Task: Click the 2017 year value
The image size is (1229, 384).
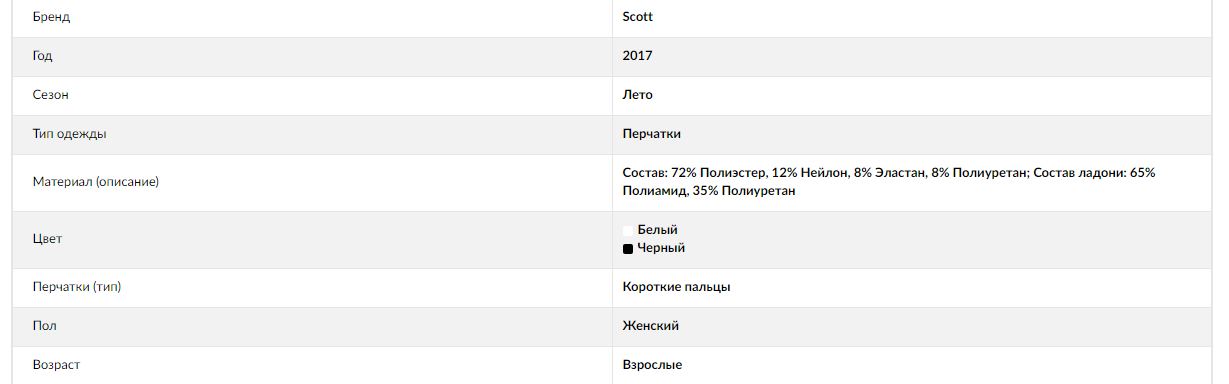Action: (637, 56)
